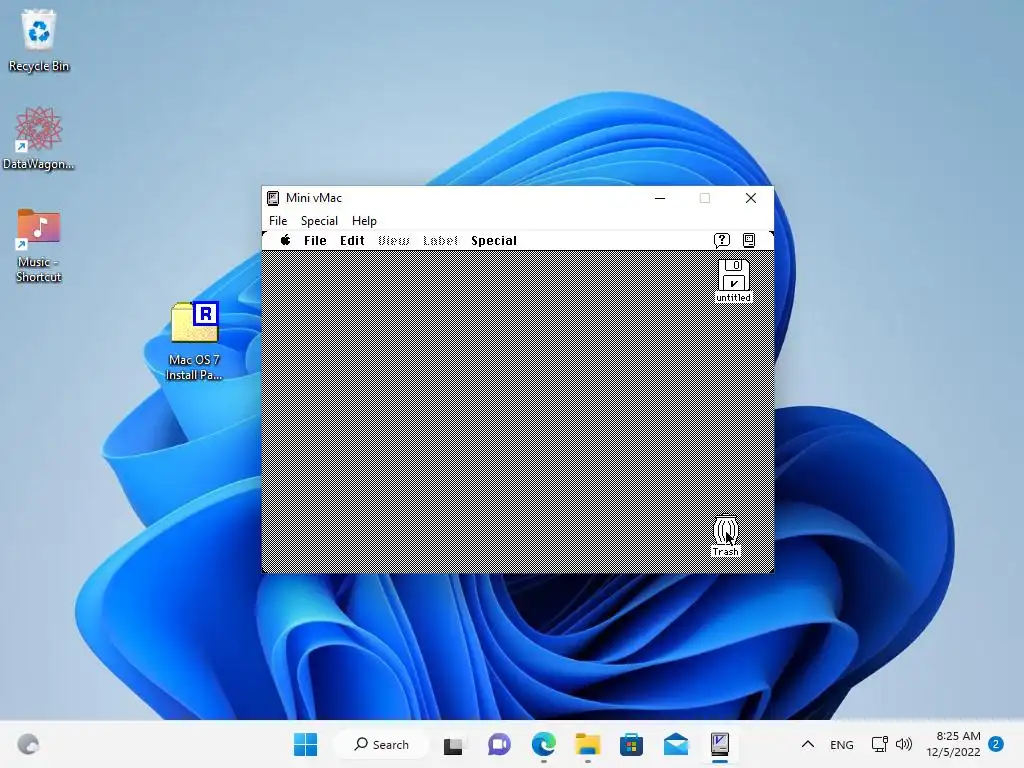Open Microsoft Store from taskbar
Screen dimensions: 1024x768
(632, 744)
